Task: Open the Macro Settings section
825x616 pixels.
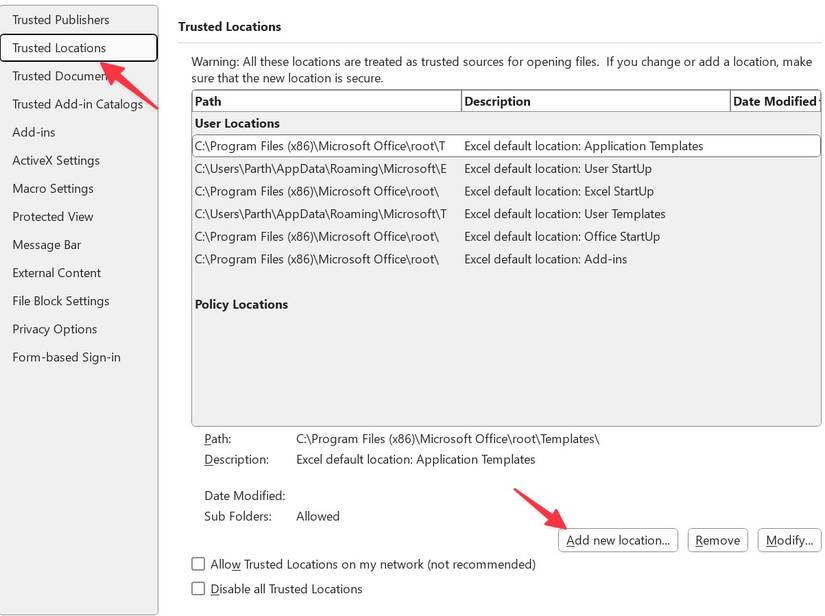Action: 54,188
